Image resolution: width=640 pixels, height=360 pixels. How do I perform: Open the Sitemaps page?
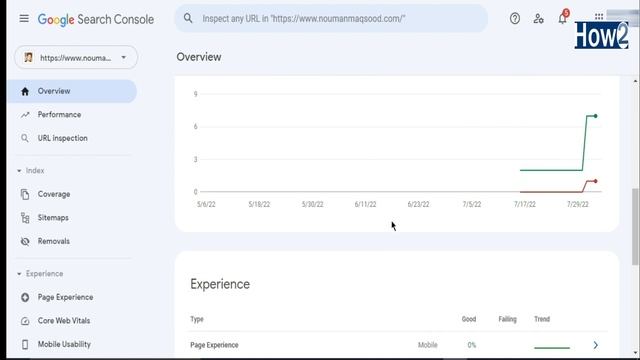tap(53, 218)
